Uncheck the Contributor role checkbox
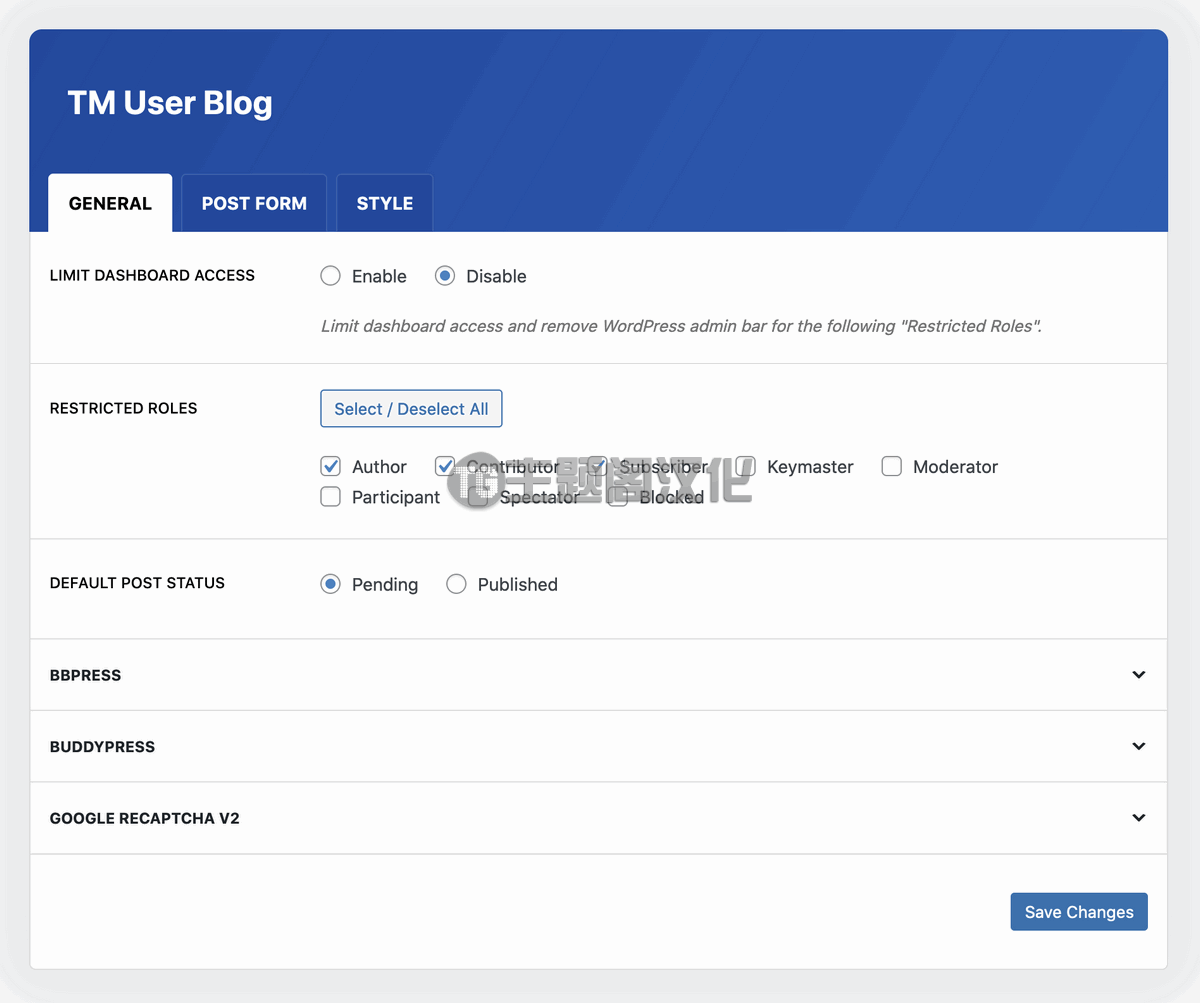Image resolution: width=1200 pixels, height=1003 pixels. [x=445, y=466]
